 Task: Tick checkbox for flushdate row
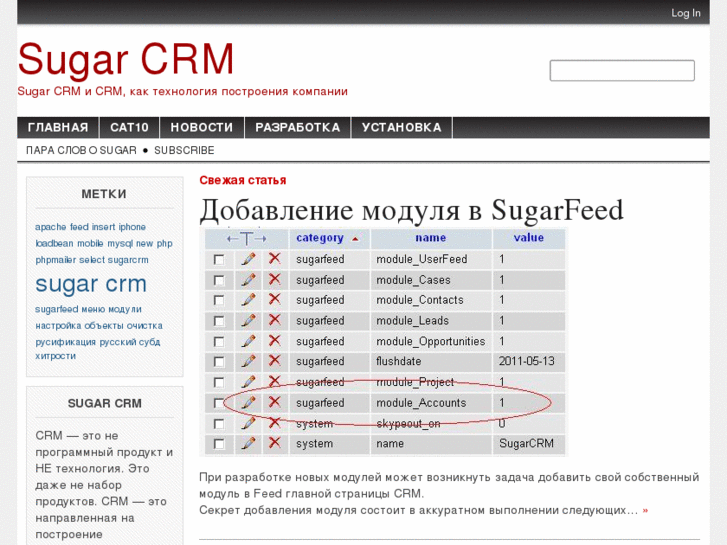click(219, 362)
